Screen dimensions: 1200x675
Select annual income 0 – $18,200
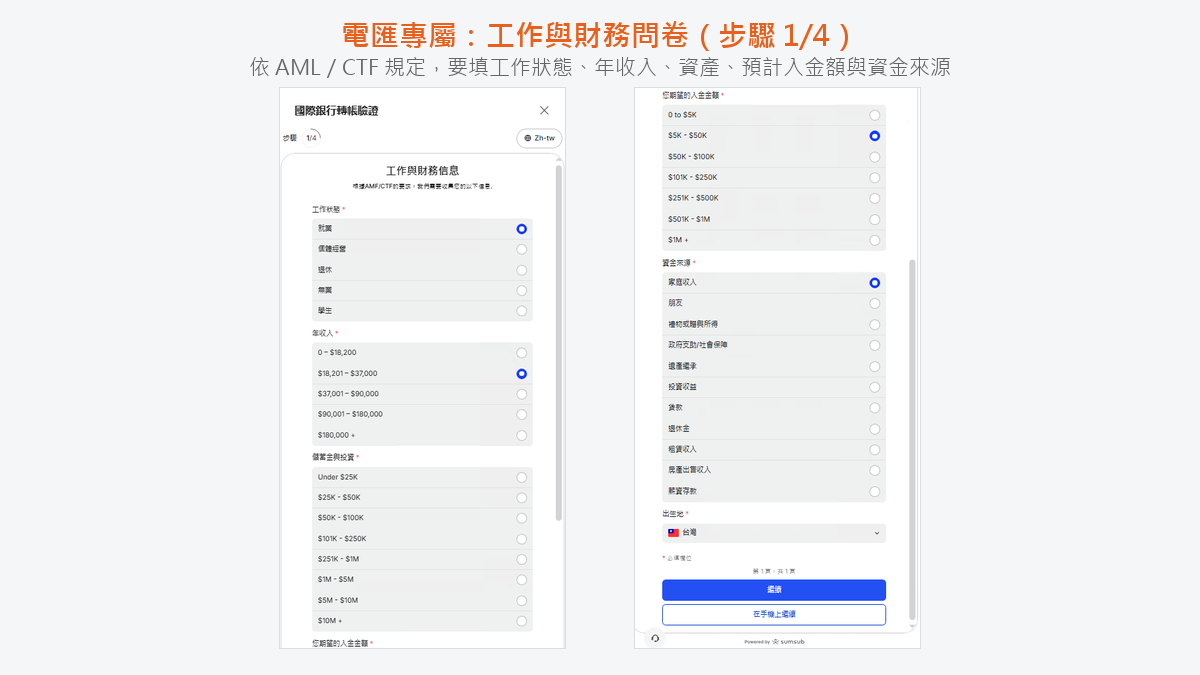click(422, 353)
